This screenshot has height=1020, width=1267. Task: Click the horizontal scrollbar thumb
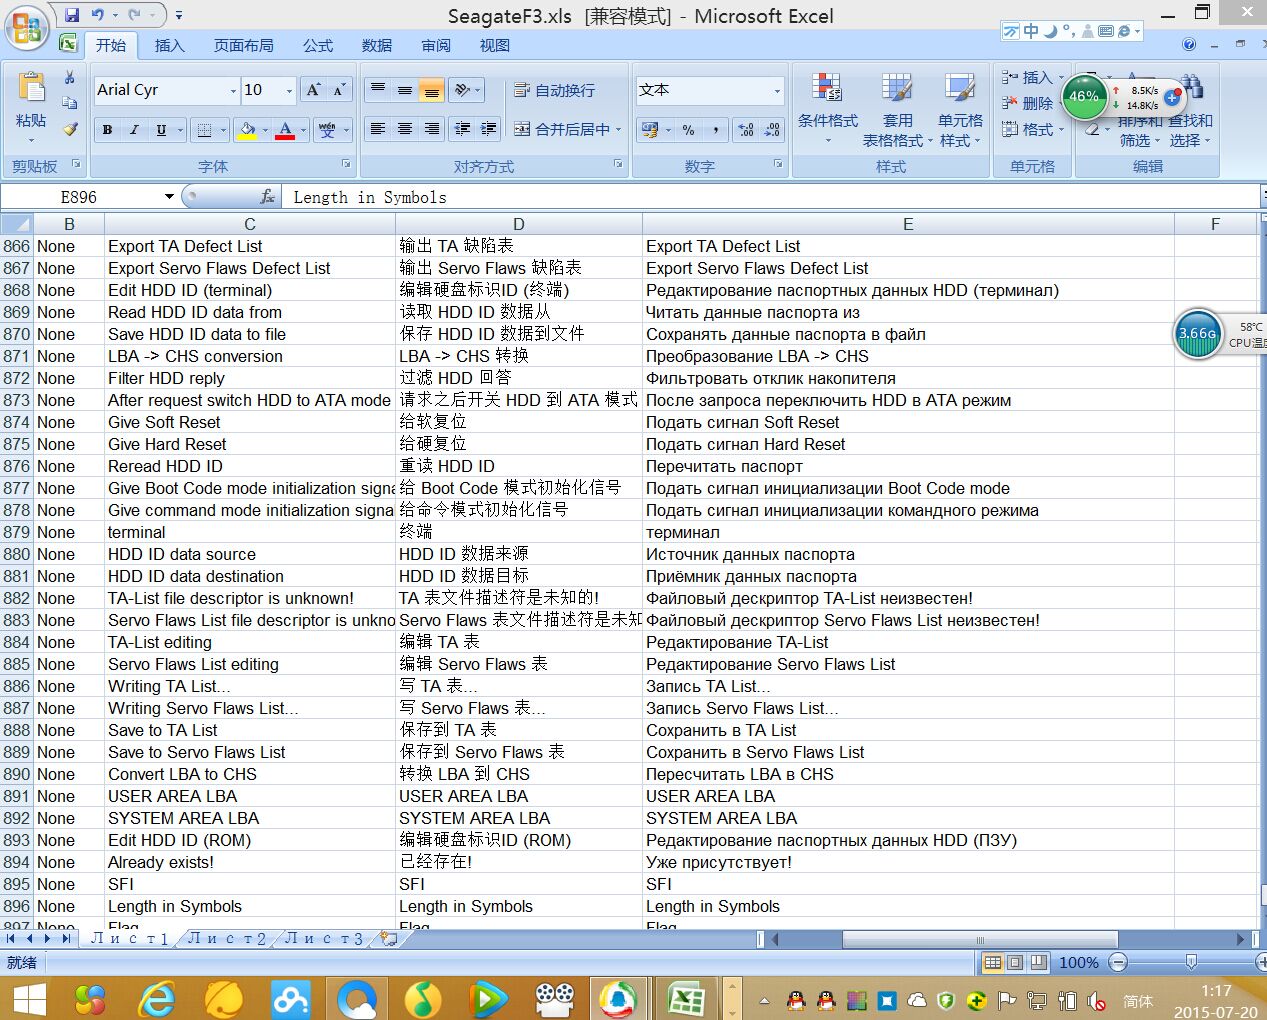tap(980, 939)
